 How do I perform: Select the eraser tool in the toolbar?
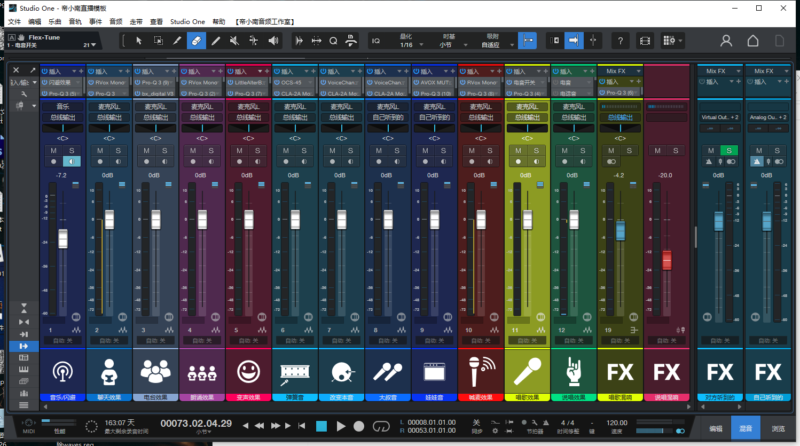pyautogui.click(x=196, y=41)
